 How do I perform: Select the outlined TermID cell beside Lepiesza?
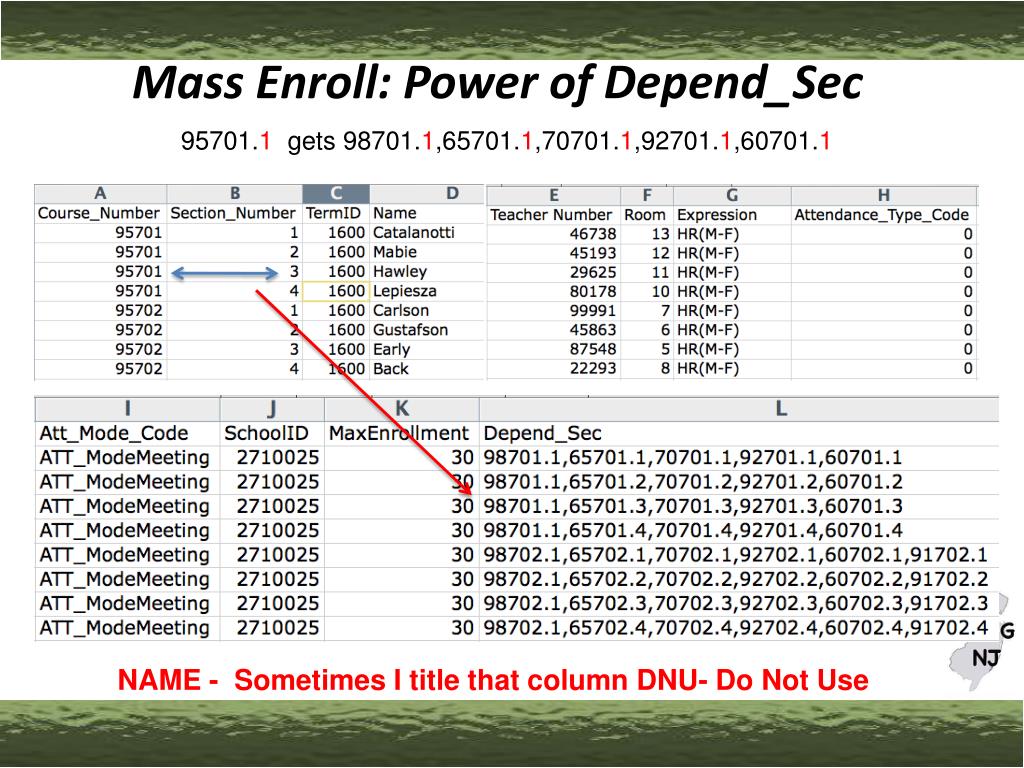(x=336, y=291)
